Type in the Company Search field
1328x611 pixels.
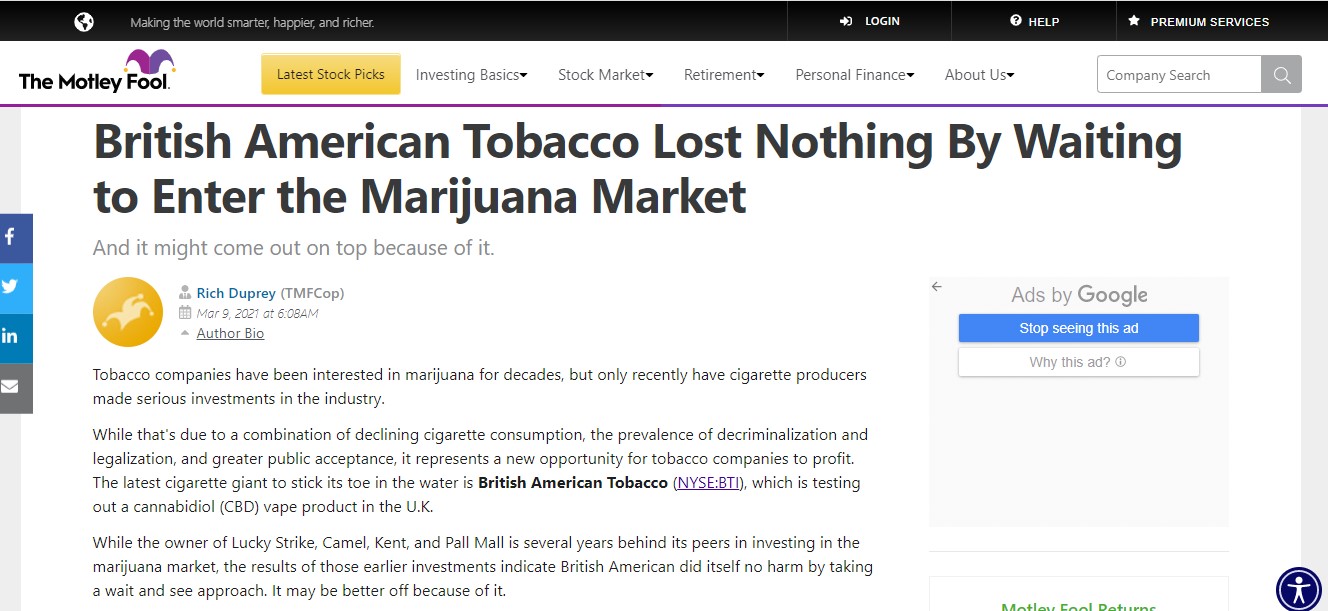[x=1178, y=75]
